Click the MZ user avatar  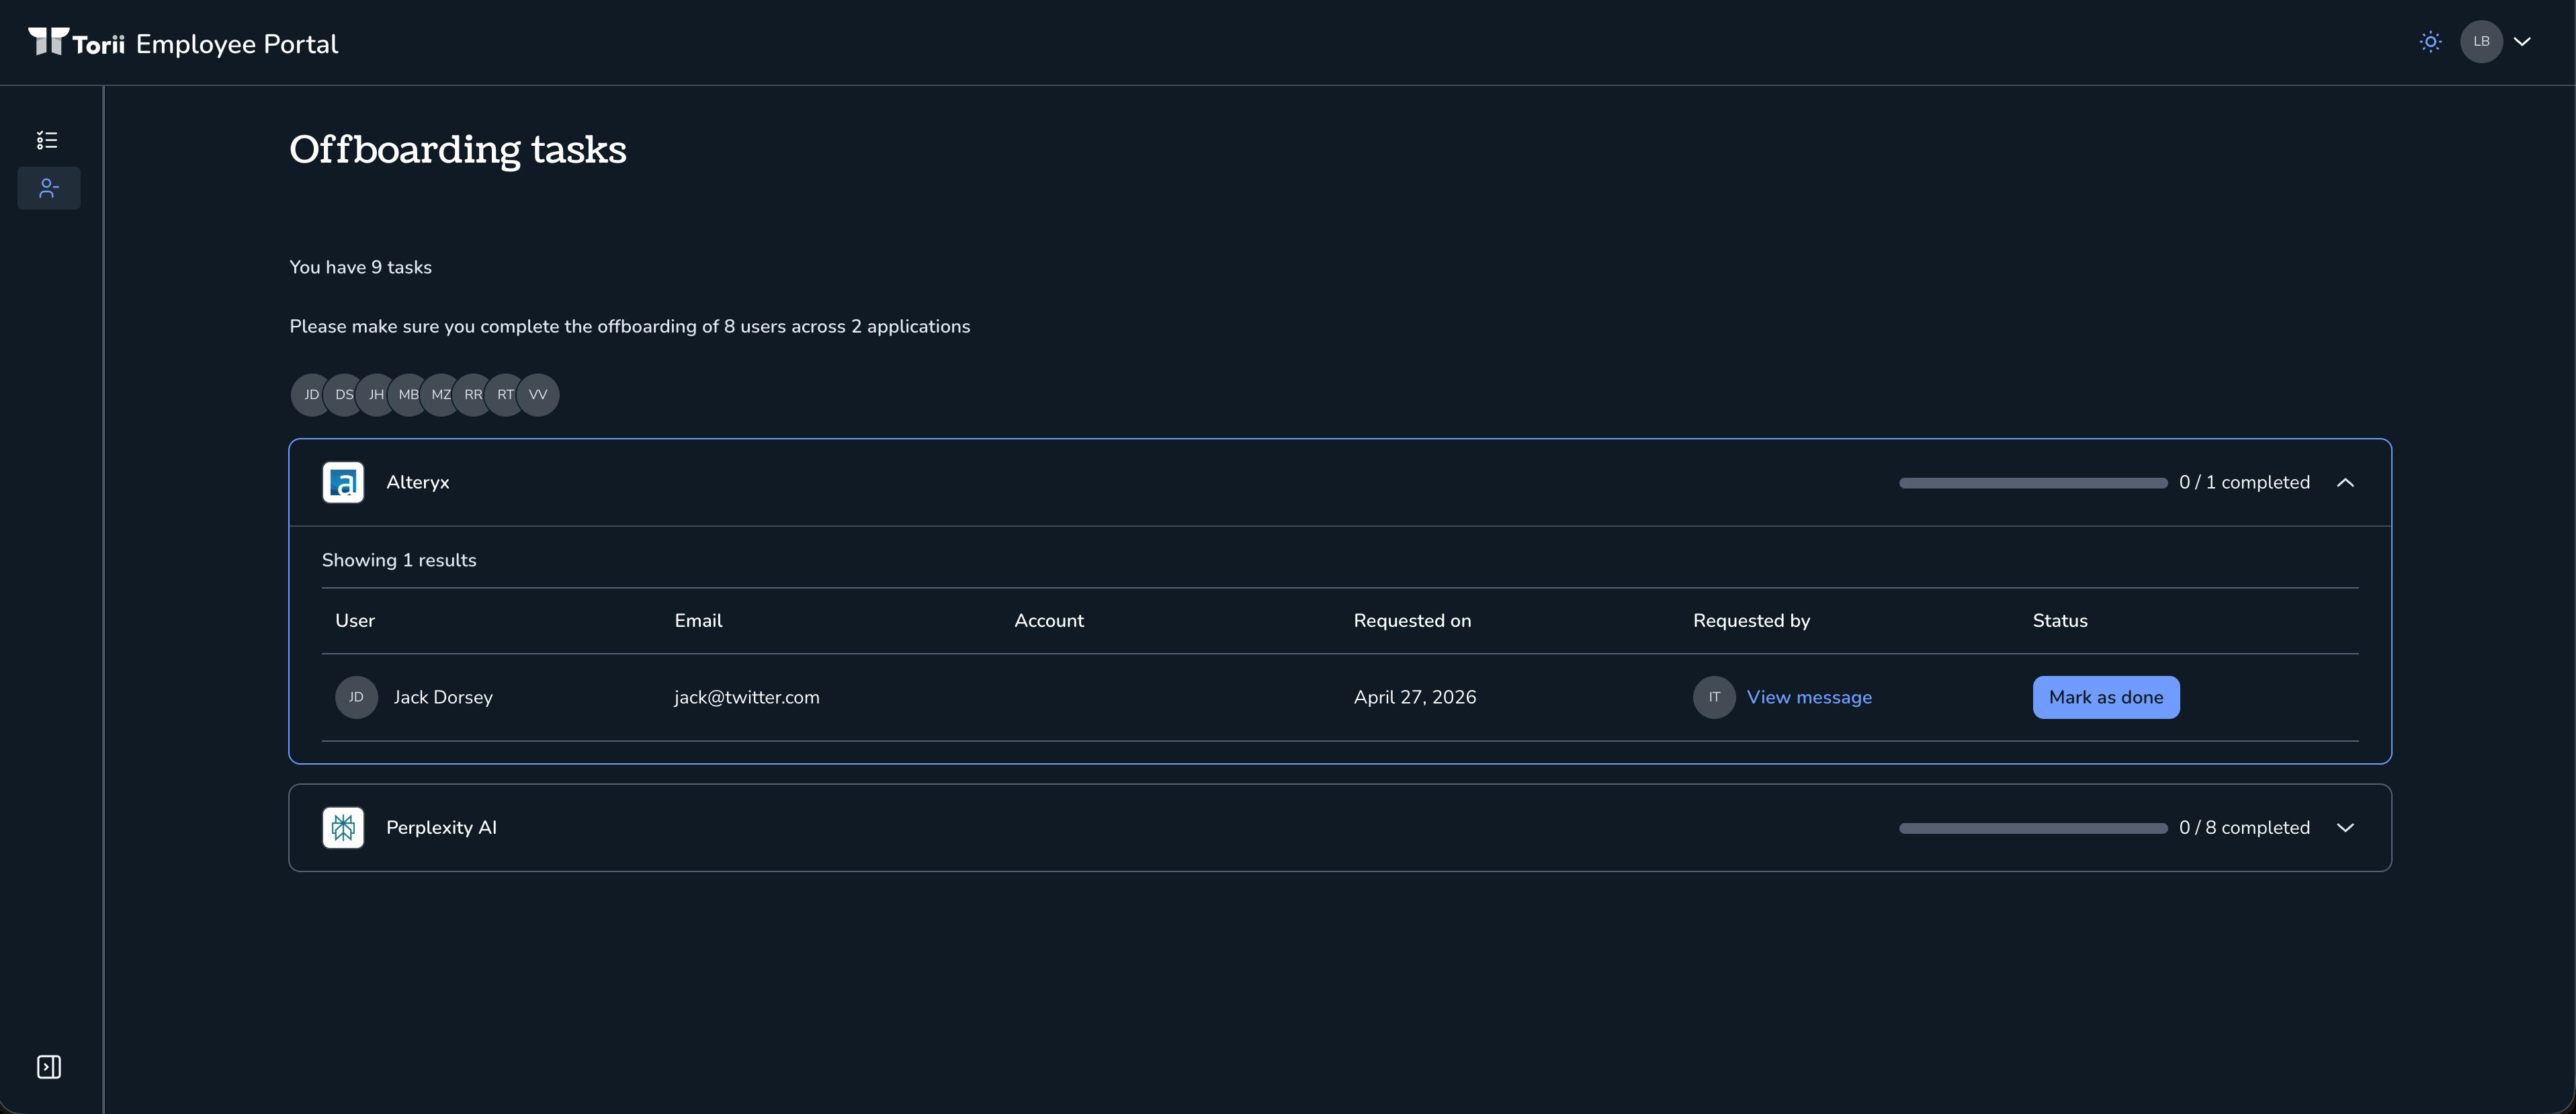[440, 395]
